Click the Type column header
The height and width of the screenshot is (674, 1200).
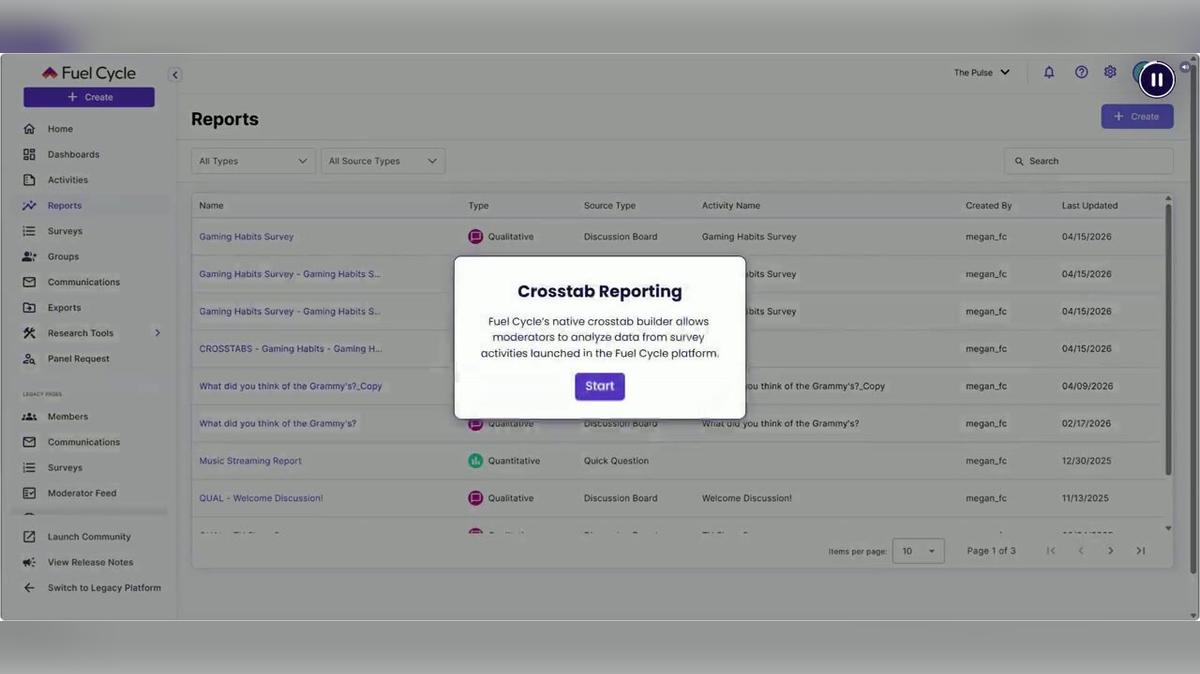(x=478, y=206)
